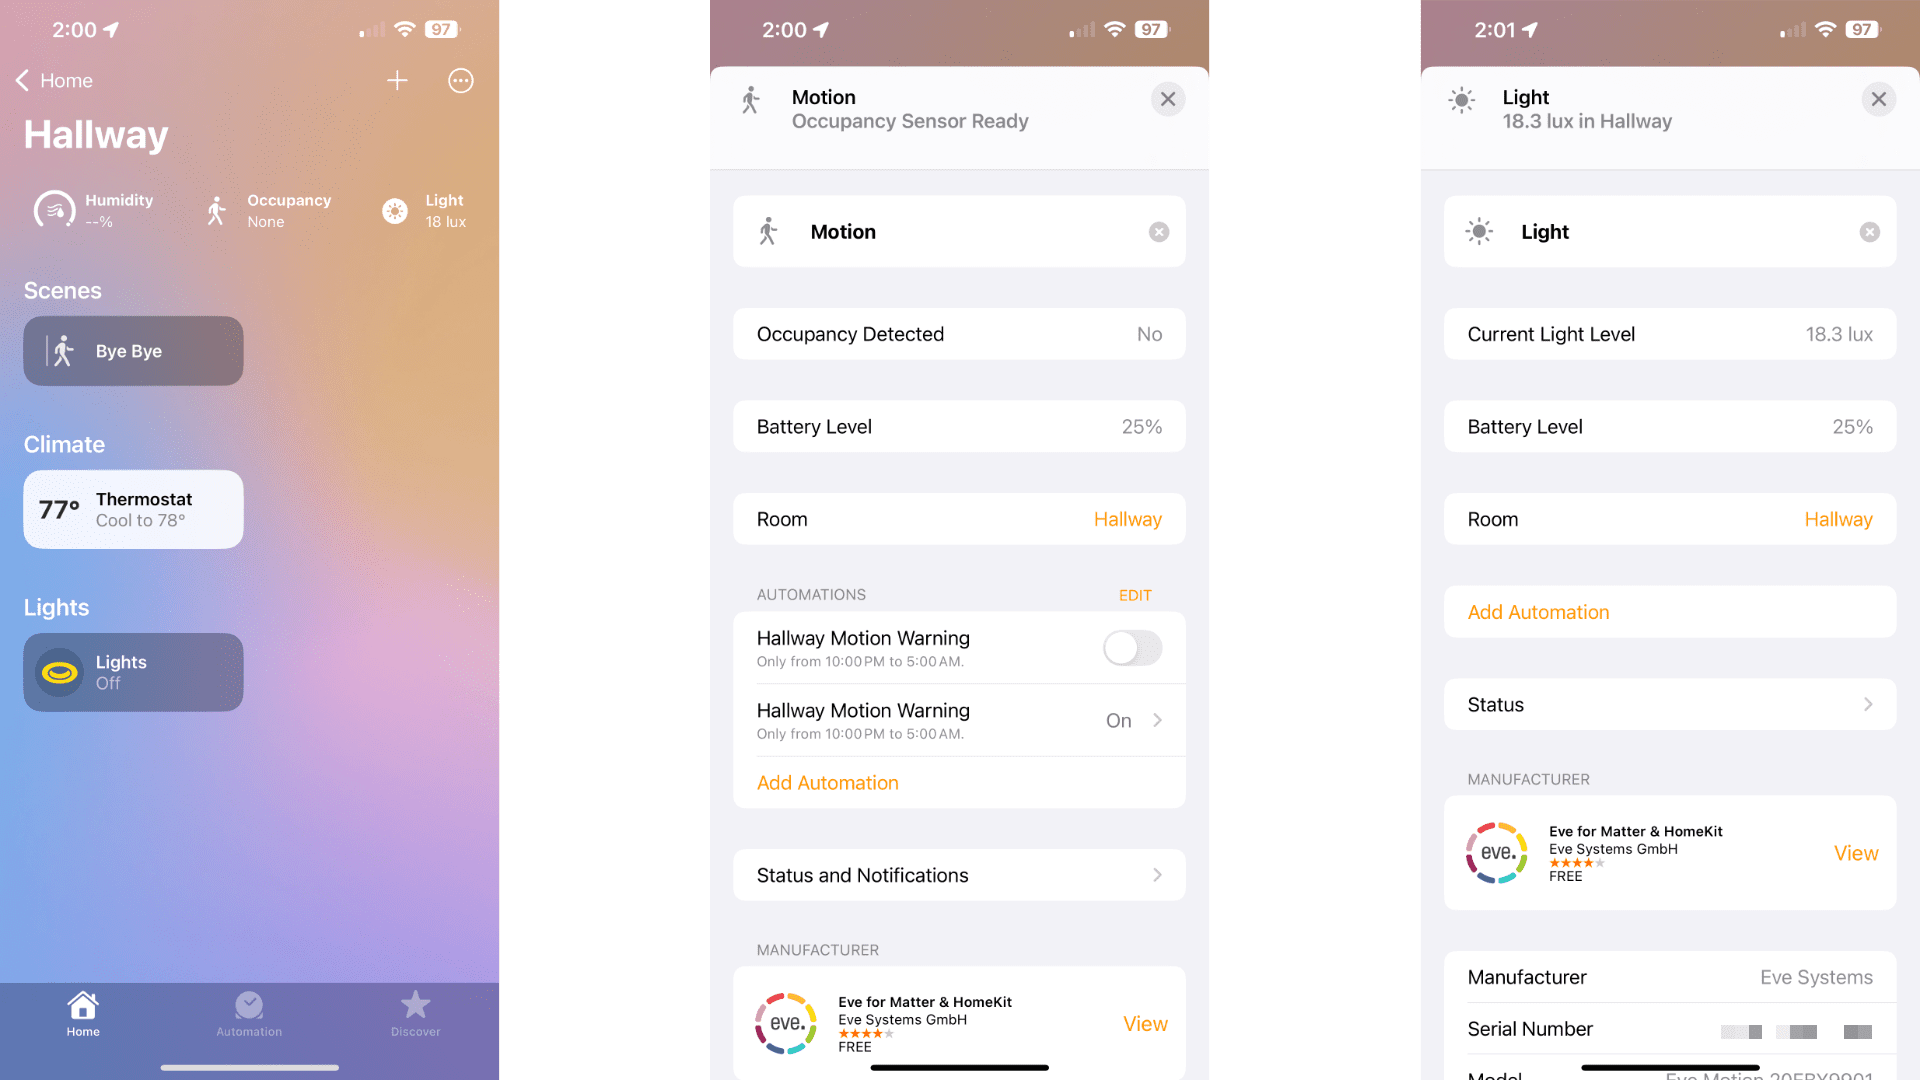1920x1080 pixels.
Task: Expand Status and Notifications section
Action: pyautogui.click(x=959, y=874)
